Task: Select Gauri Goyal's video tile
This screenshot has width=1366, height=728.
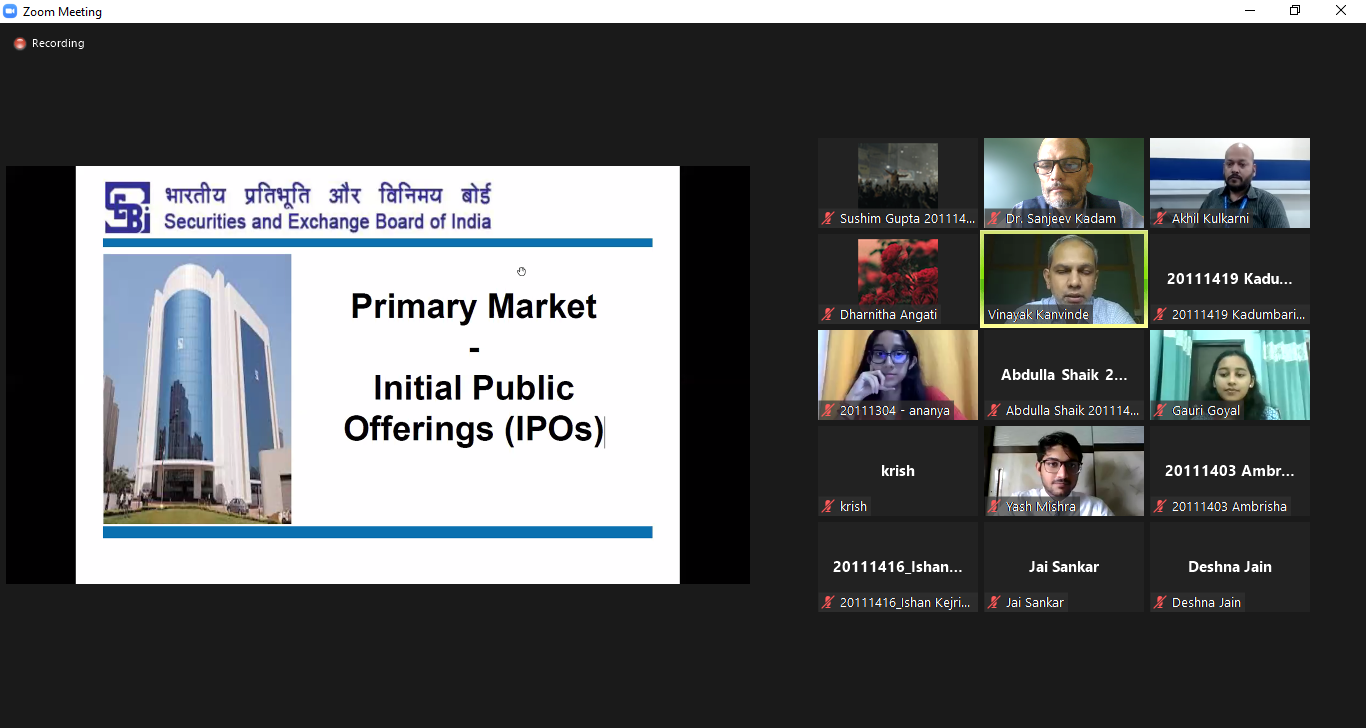Action: coord(1230,375)
